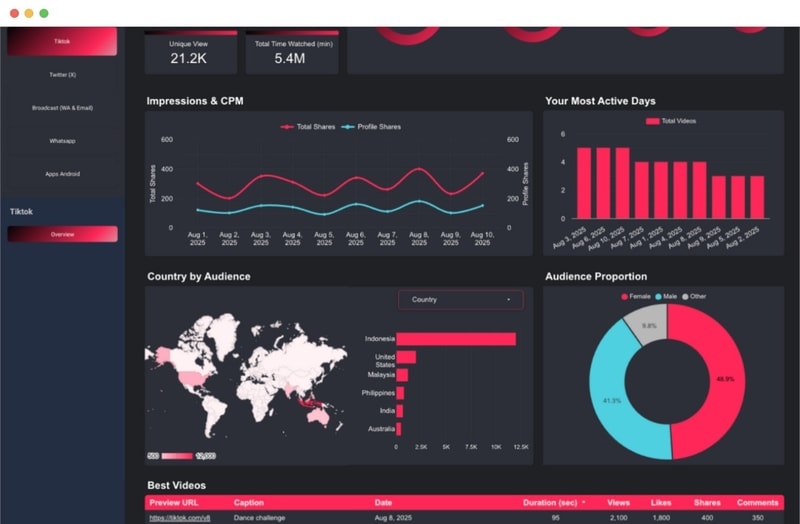Click the Other legend marker

[x=685, y=296]
